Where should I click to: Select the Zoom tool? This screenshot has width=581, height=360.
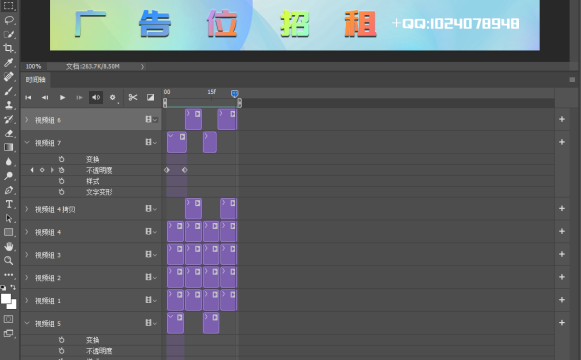9,260
